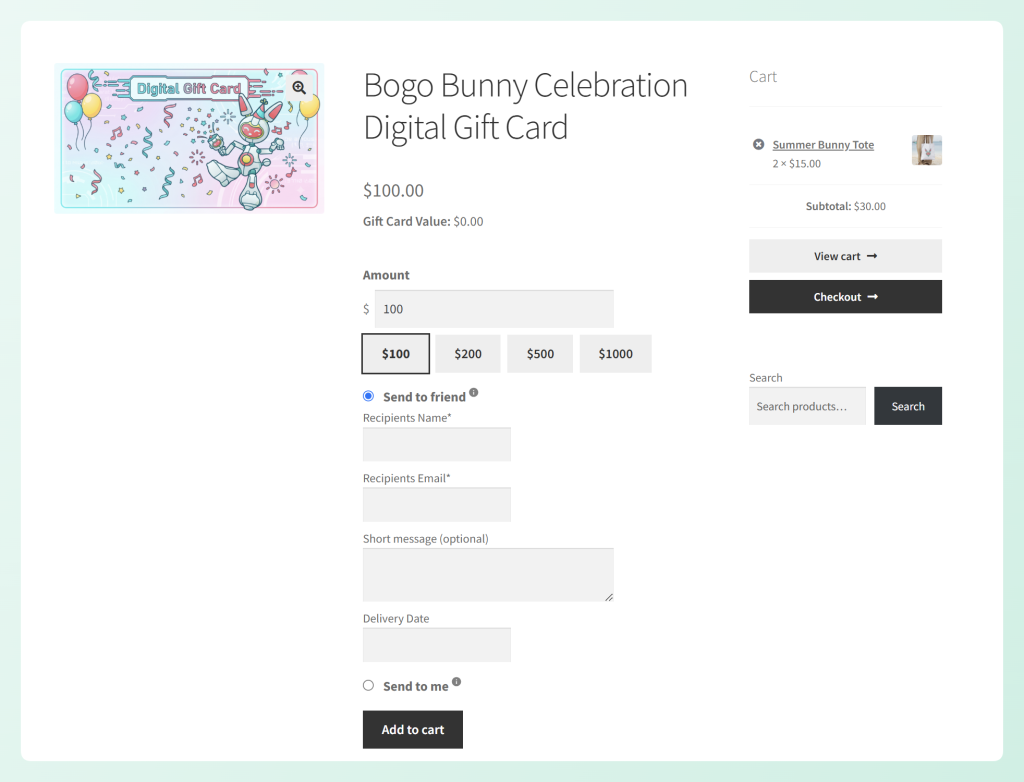Click the product title Bogo Bunny Celebration

click(x=525, y=106)
